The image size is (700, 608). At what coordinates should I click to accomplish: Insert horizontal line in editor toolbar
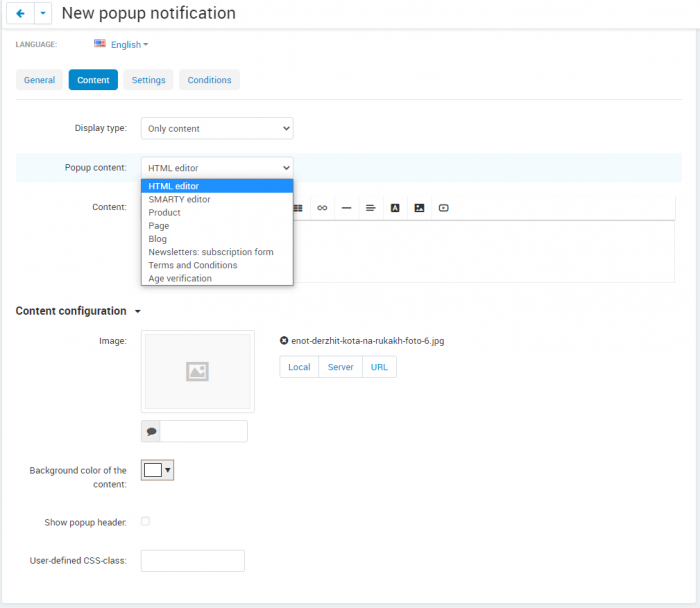tap(346, 208)
